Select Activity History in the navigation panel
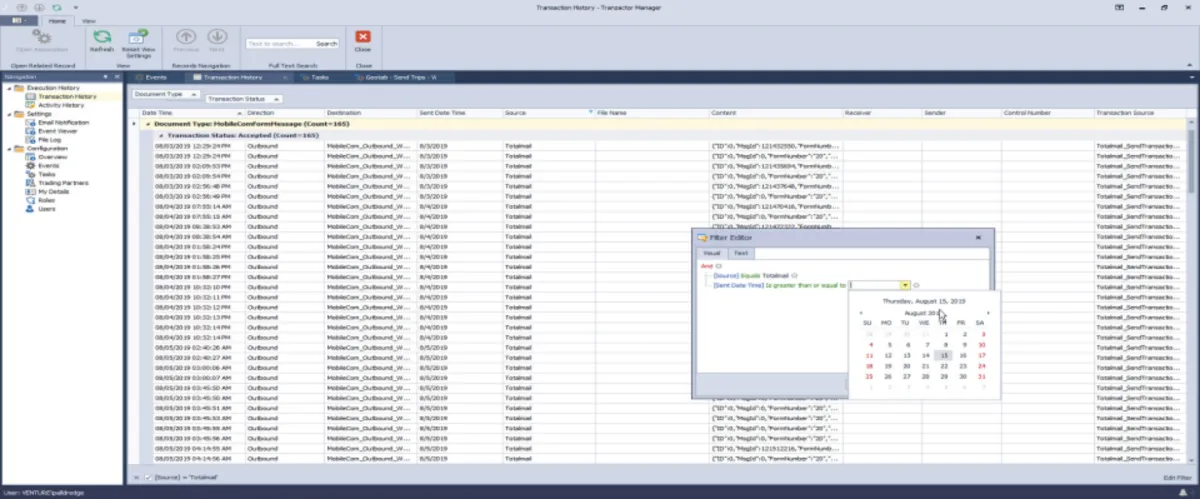Screen dimensions: 1200x499 coord(61,105)
